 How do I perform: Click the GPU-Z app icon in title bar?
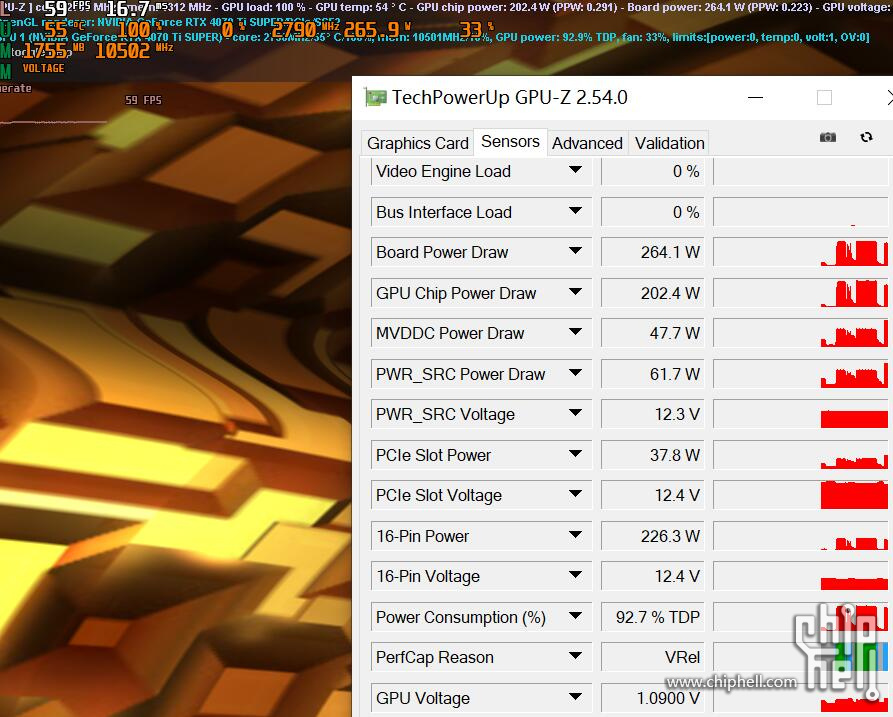pyautogui.click(x=376, y=97)
